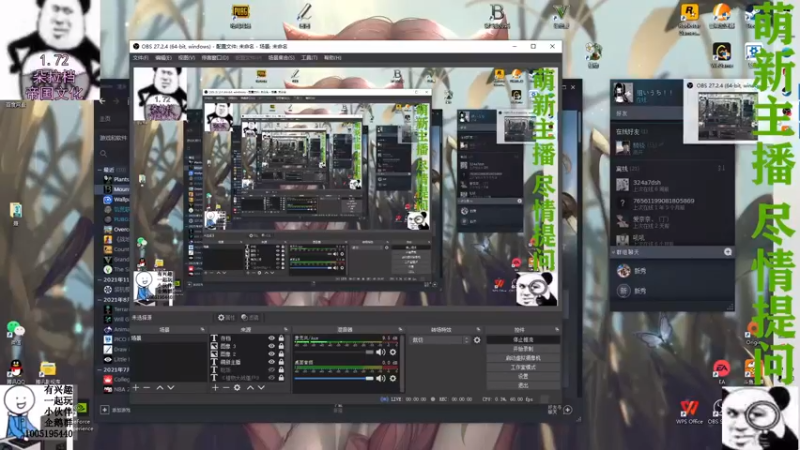Toggle visibility eye of 图像 2 source
800x450 pixels.
tap(271, 354)
